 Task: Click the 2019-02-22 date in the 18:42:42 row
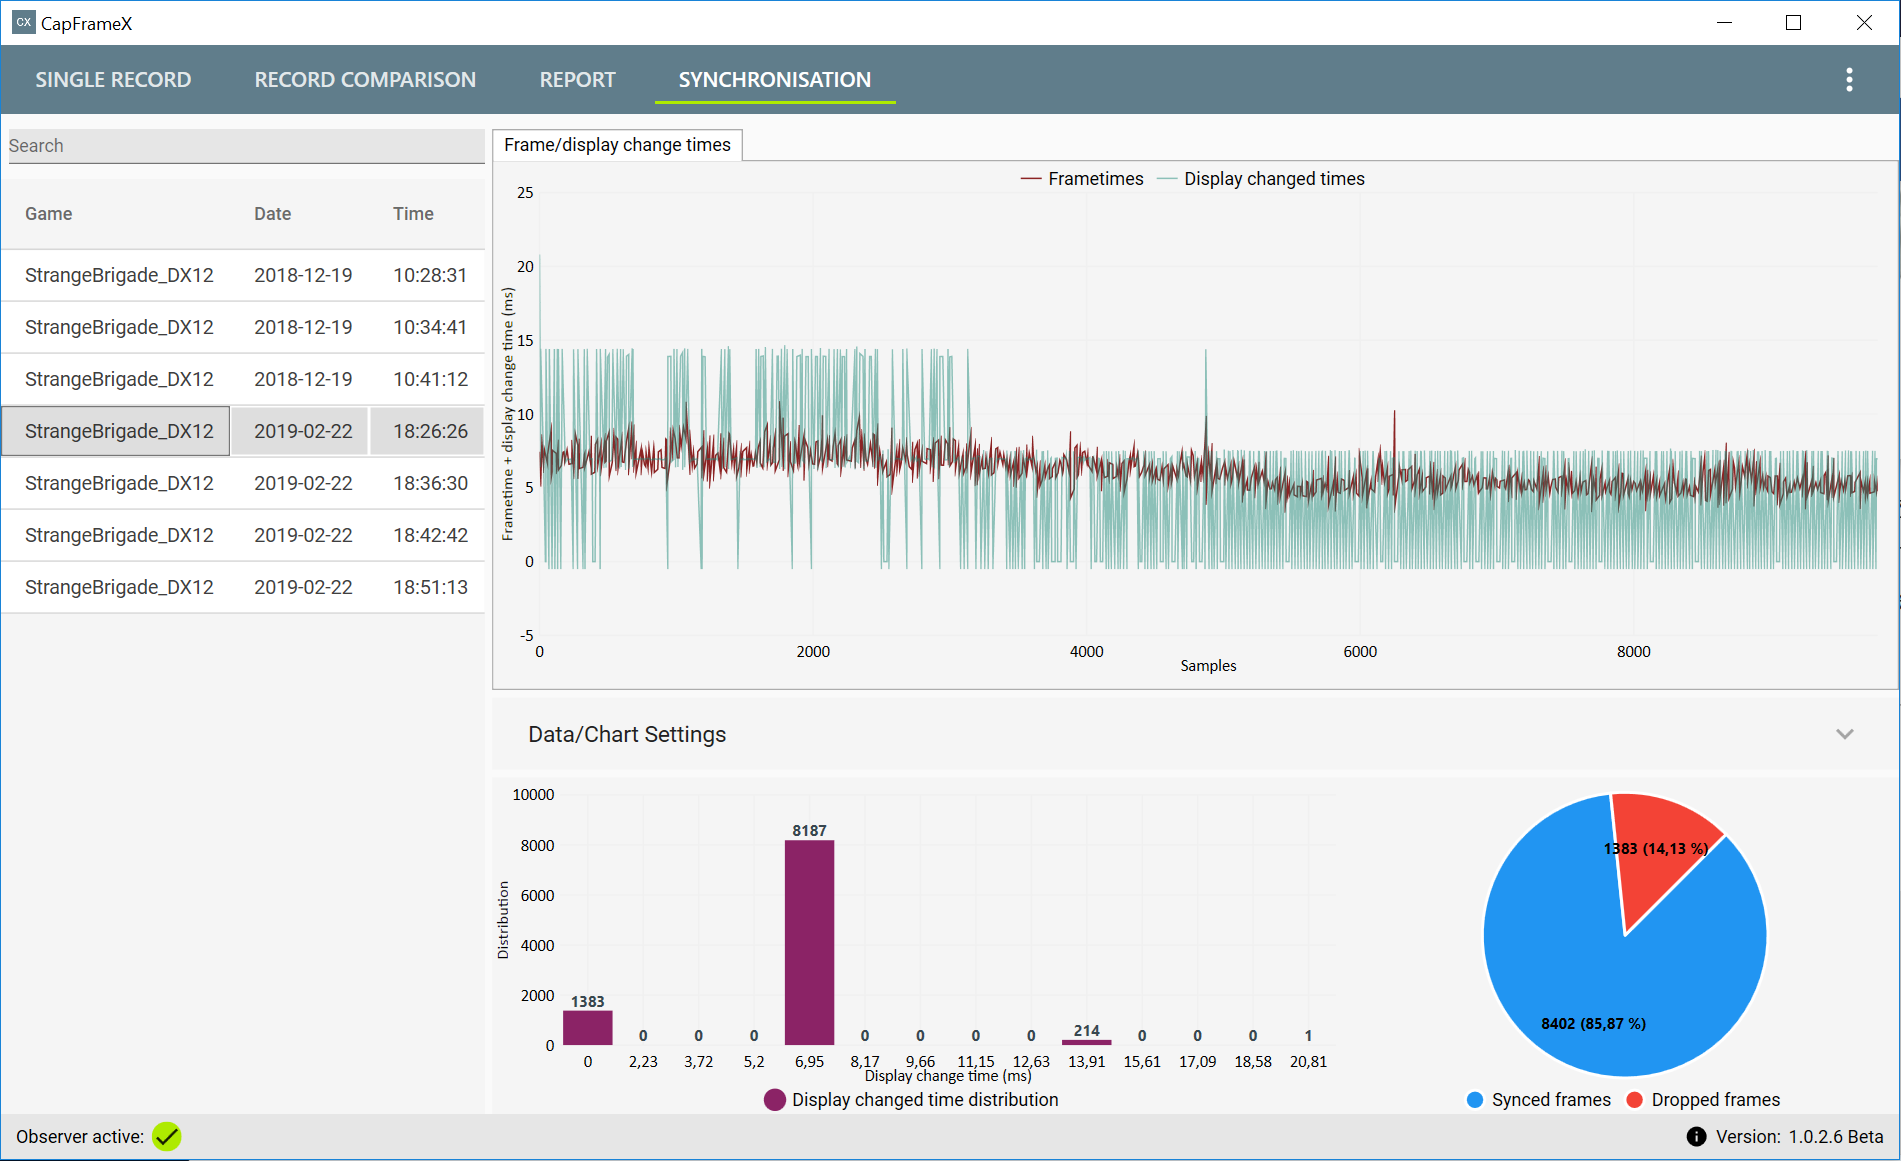coord(303,535)
